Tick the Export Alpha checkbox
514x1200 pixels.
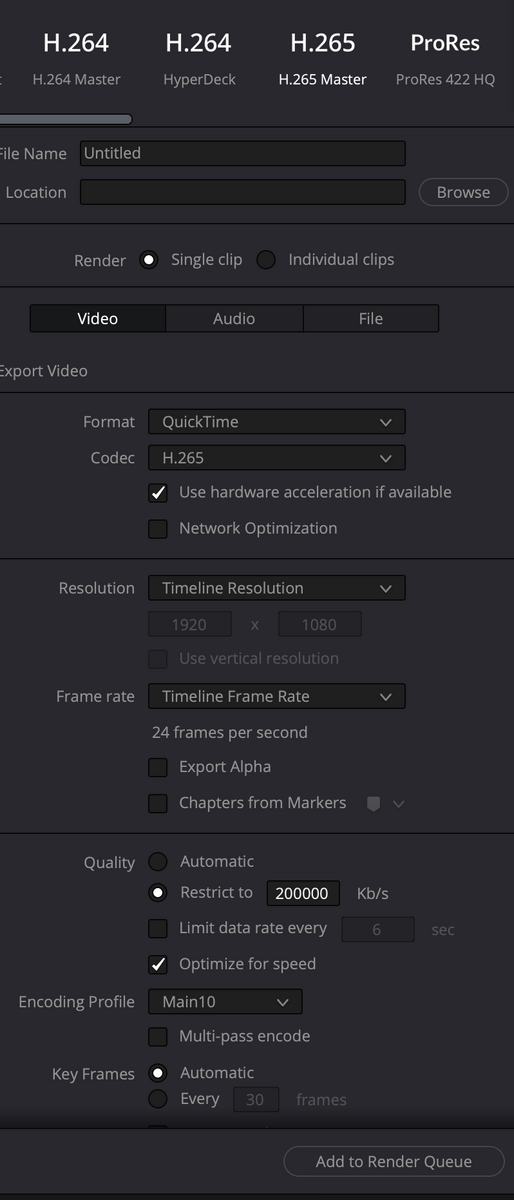pyautogui.click(x=158, y=768)
